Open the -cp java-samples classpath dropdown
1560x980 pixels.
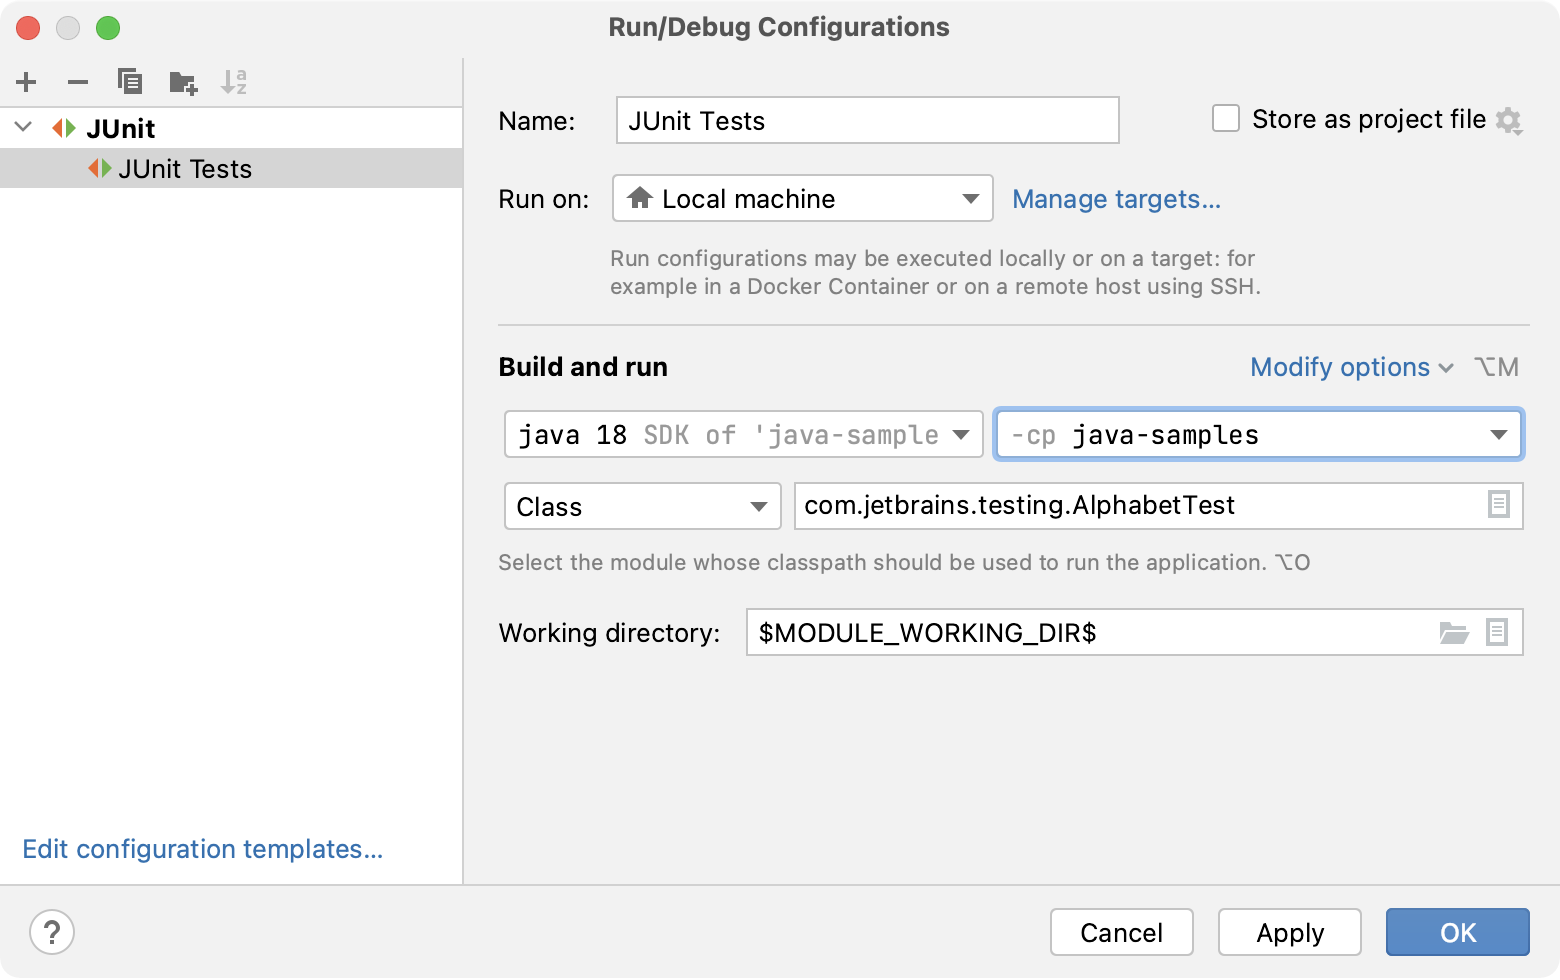pyautogui.click(x=1259, y=434)
